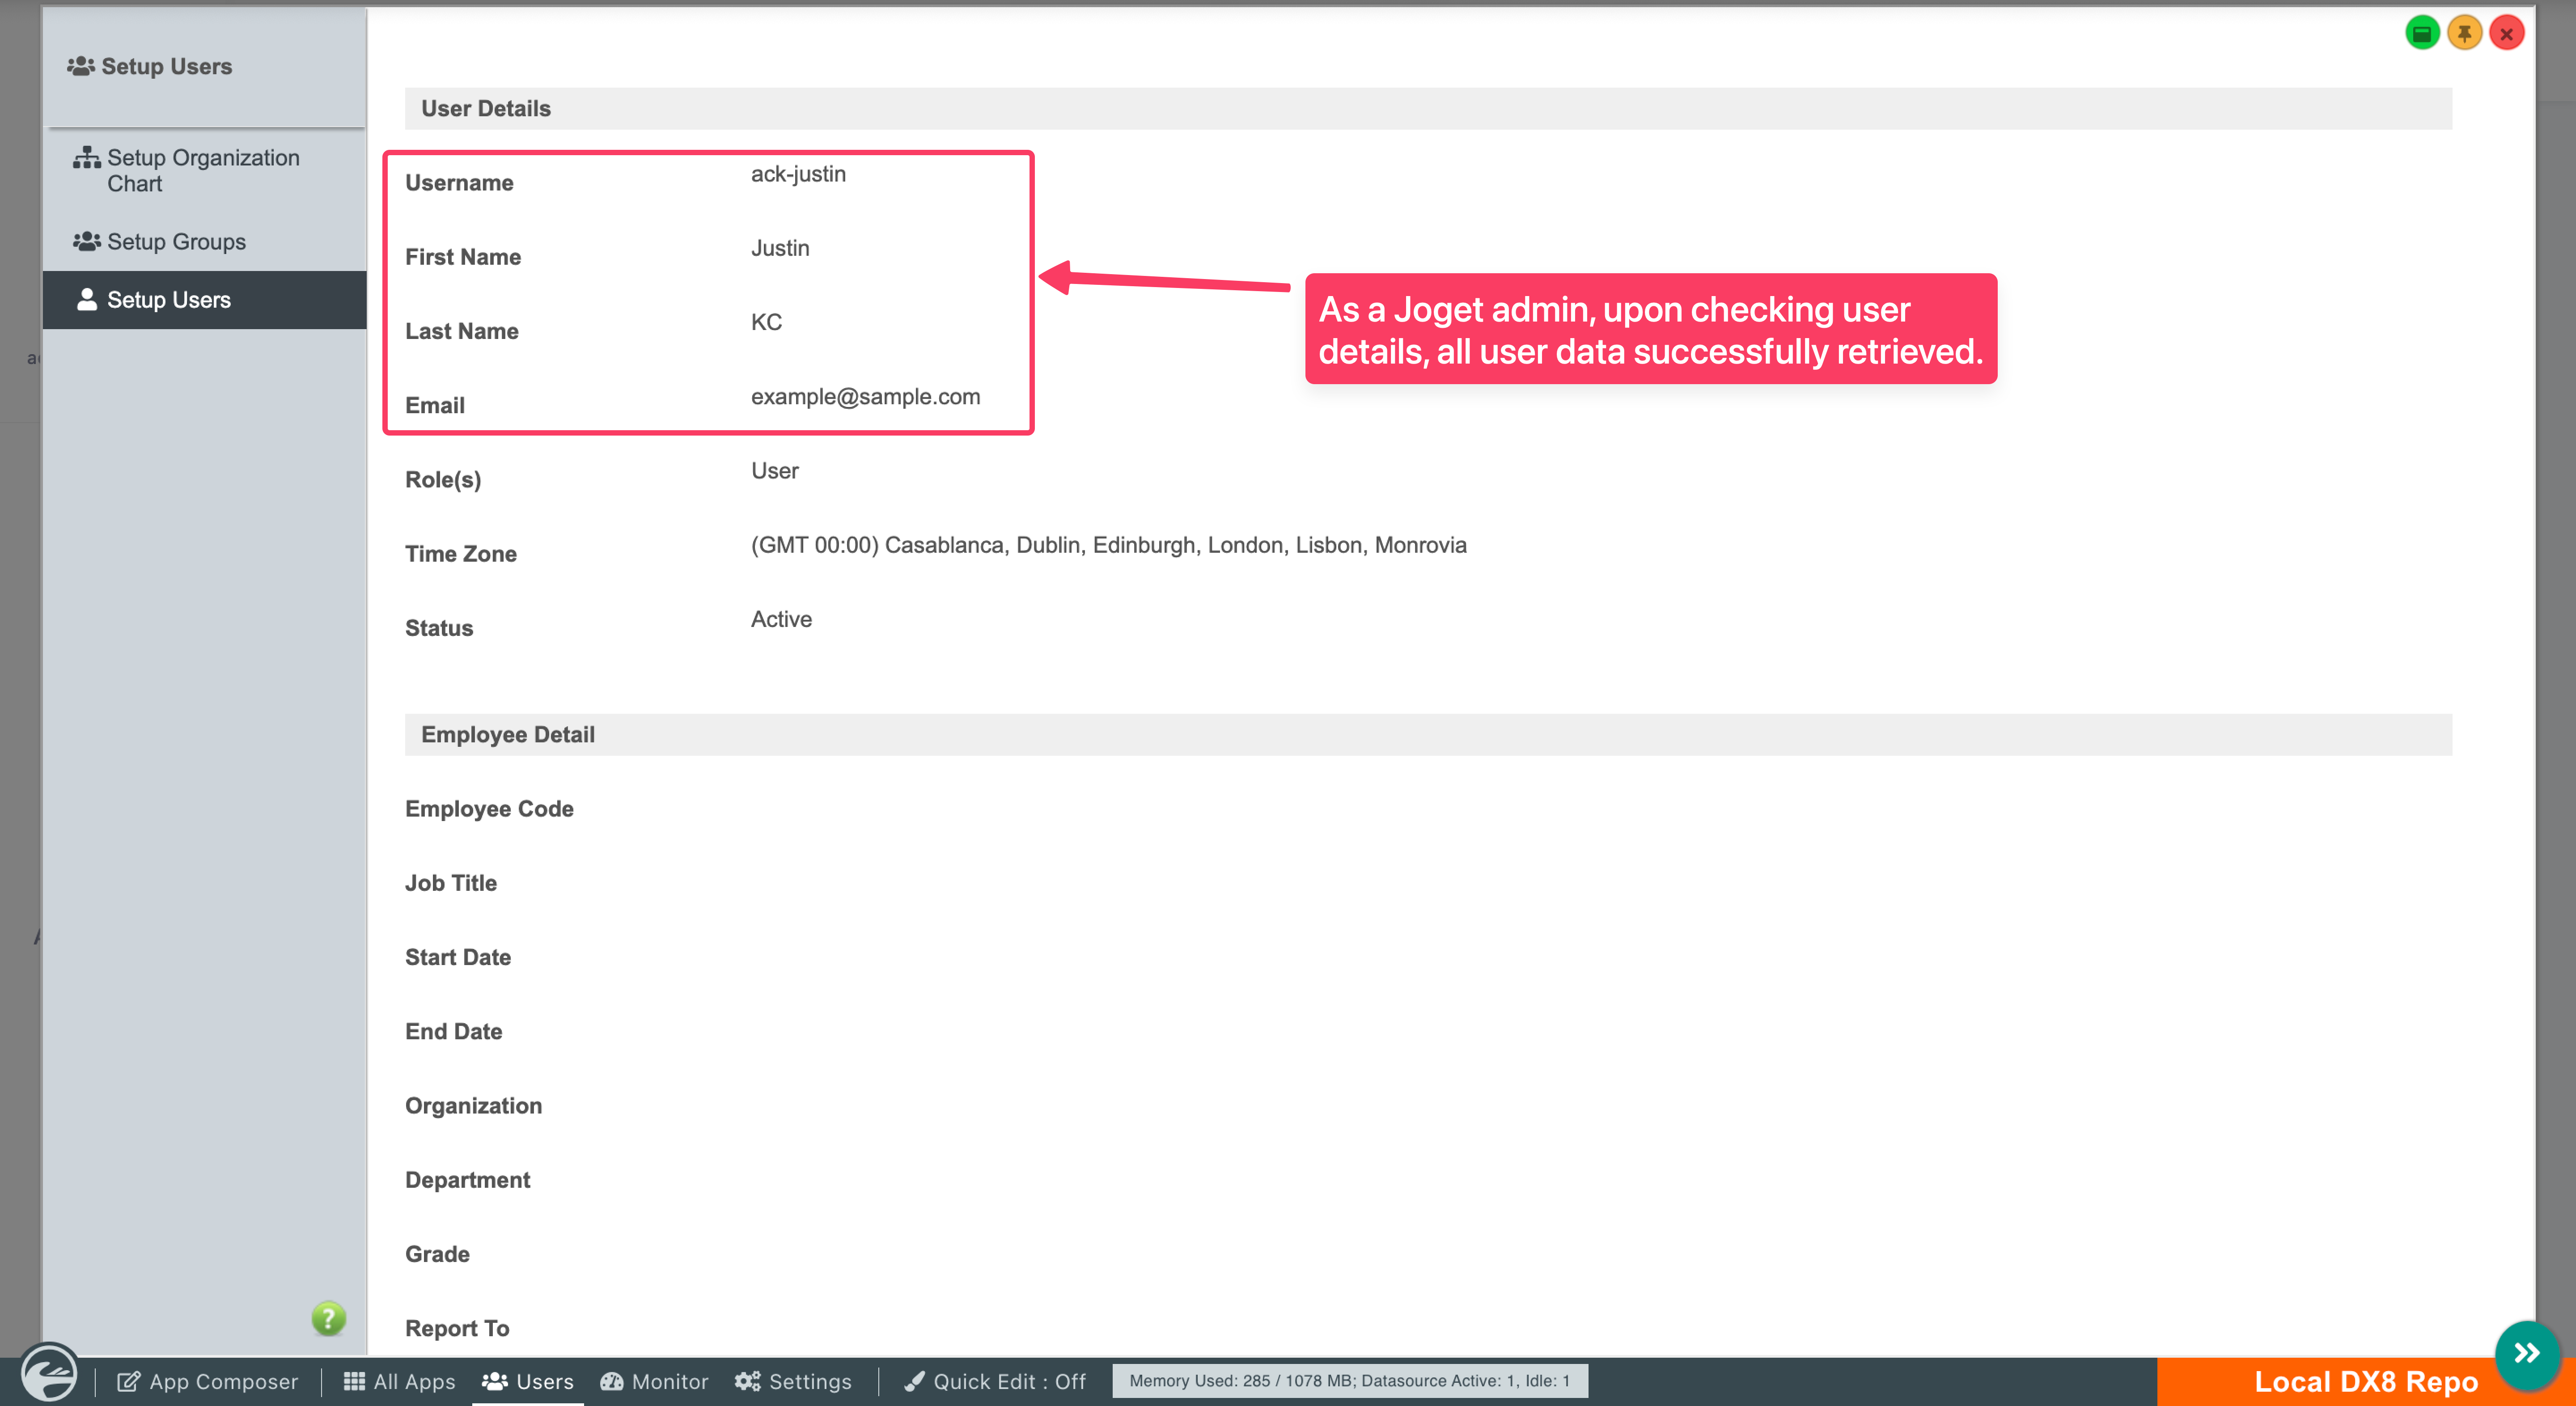The image size is (2576, 1406).
Task: Click the Last Name label
Action: pos(461,331)
